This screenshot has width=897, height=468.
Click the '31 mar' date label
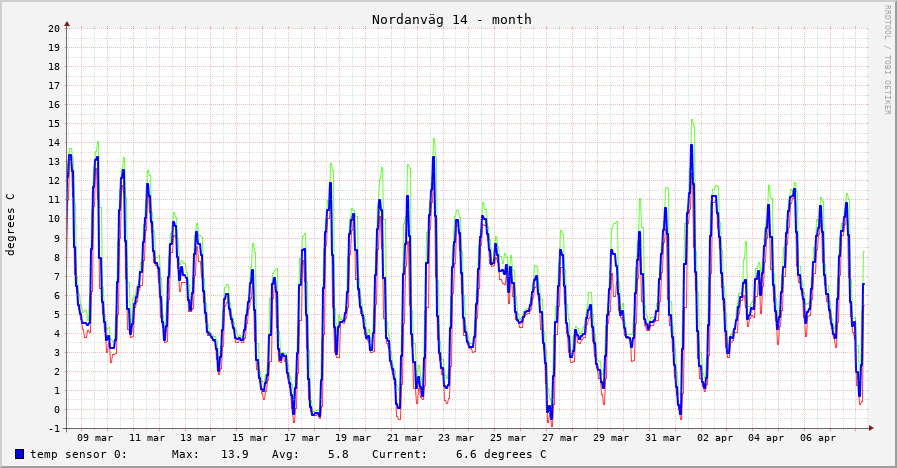(x=664, y=438)
